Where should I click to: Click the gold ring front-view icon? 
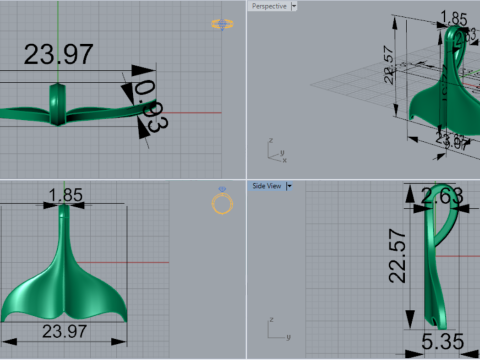[222, 201]
